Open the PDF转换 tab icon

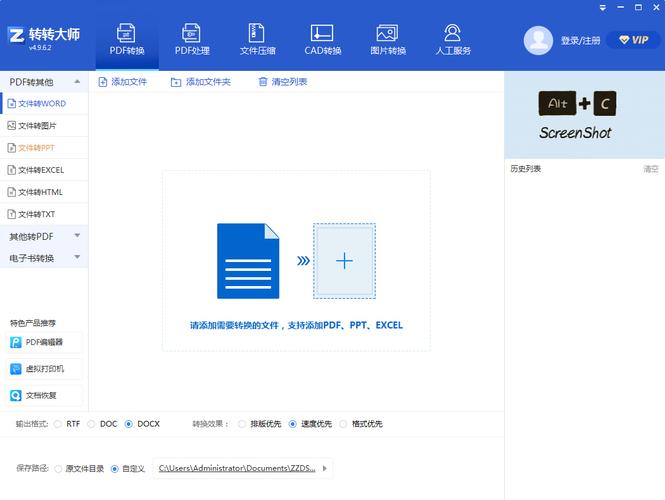(x=126, y=33)
